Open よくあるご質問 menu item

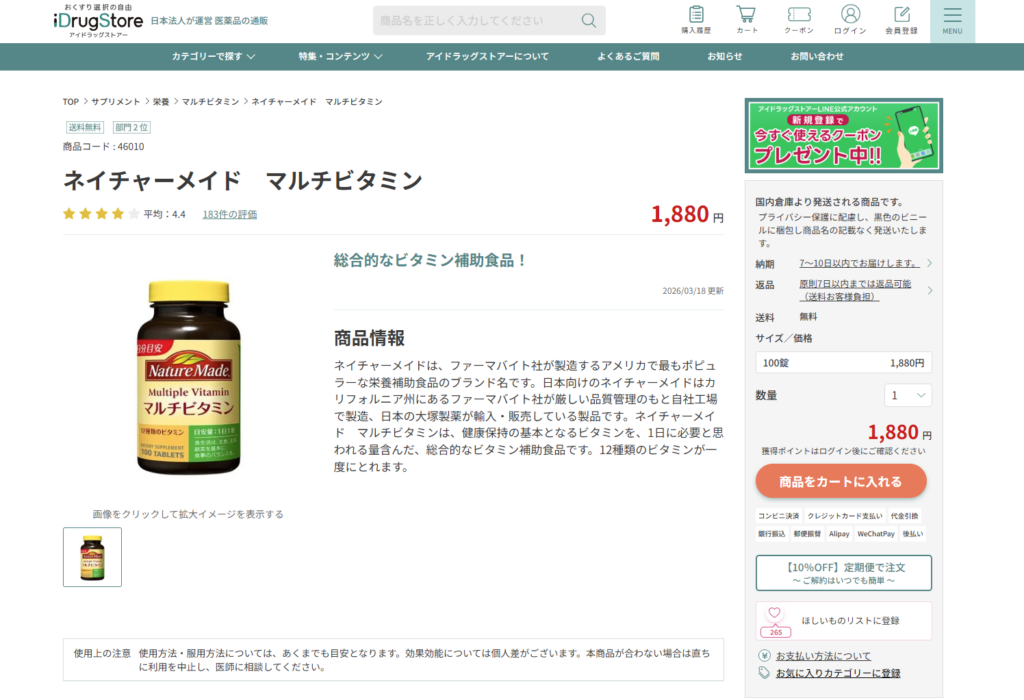tap(628, 57)
